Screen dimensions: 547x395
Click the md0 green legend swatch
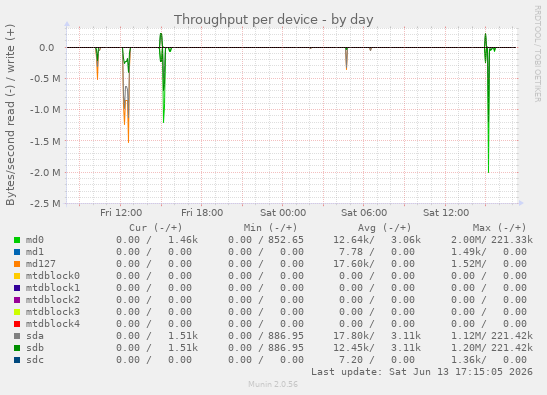point(17,240)
